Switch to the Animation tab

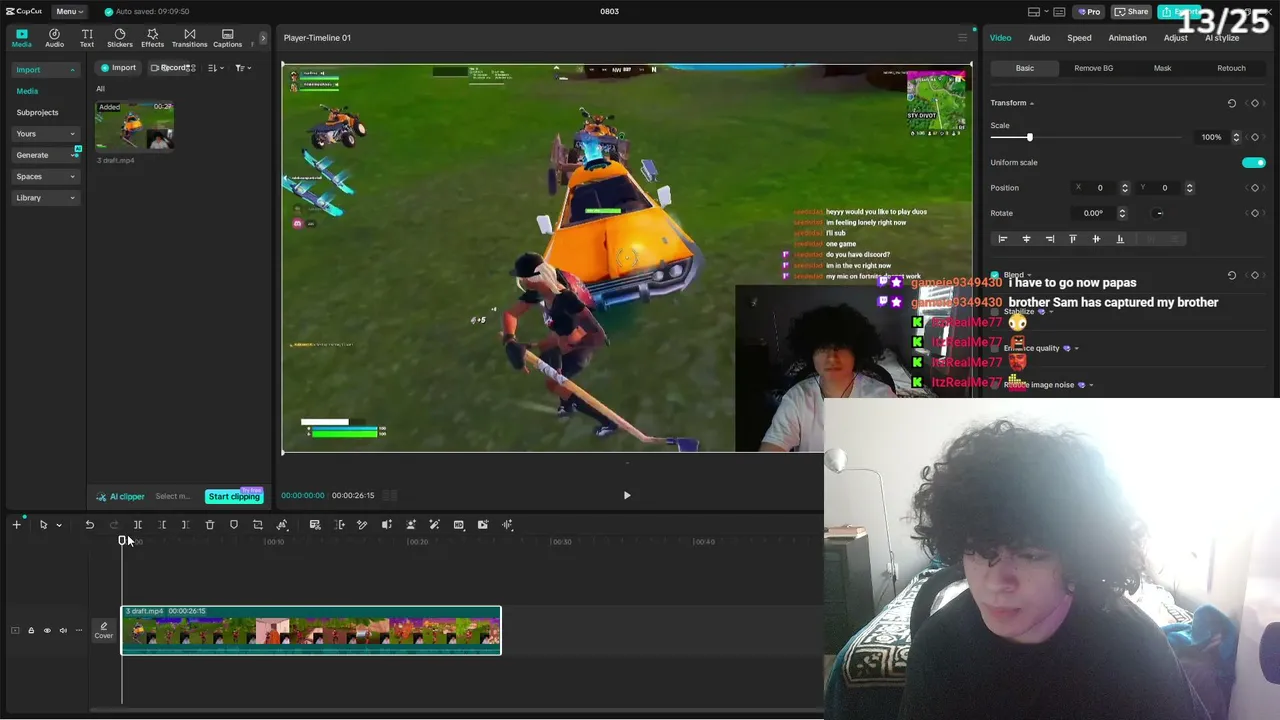pyautogui.click(x=1127, y=38)
